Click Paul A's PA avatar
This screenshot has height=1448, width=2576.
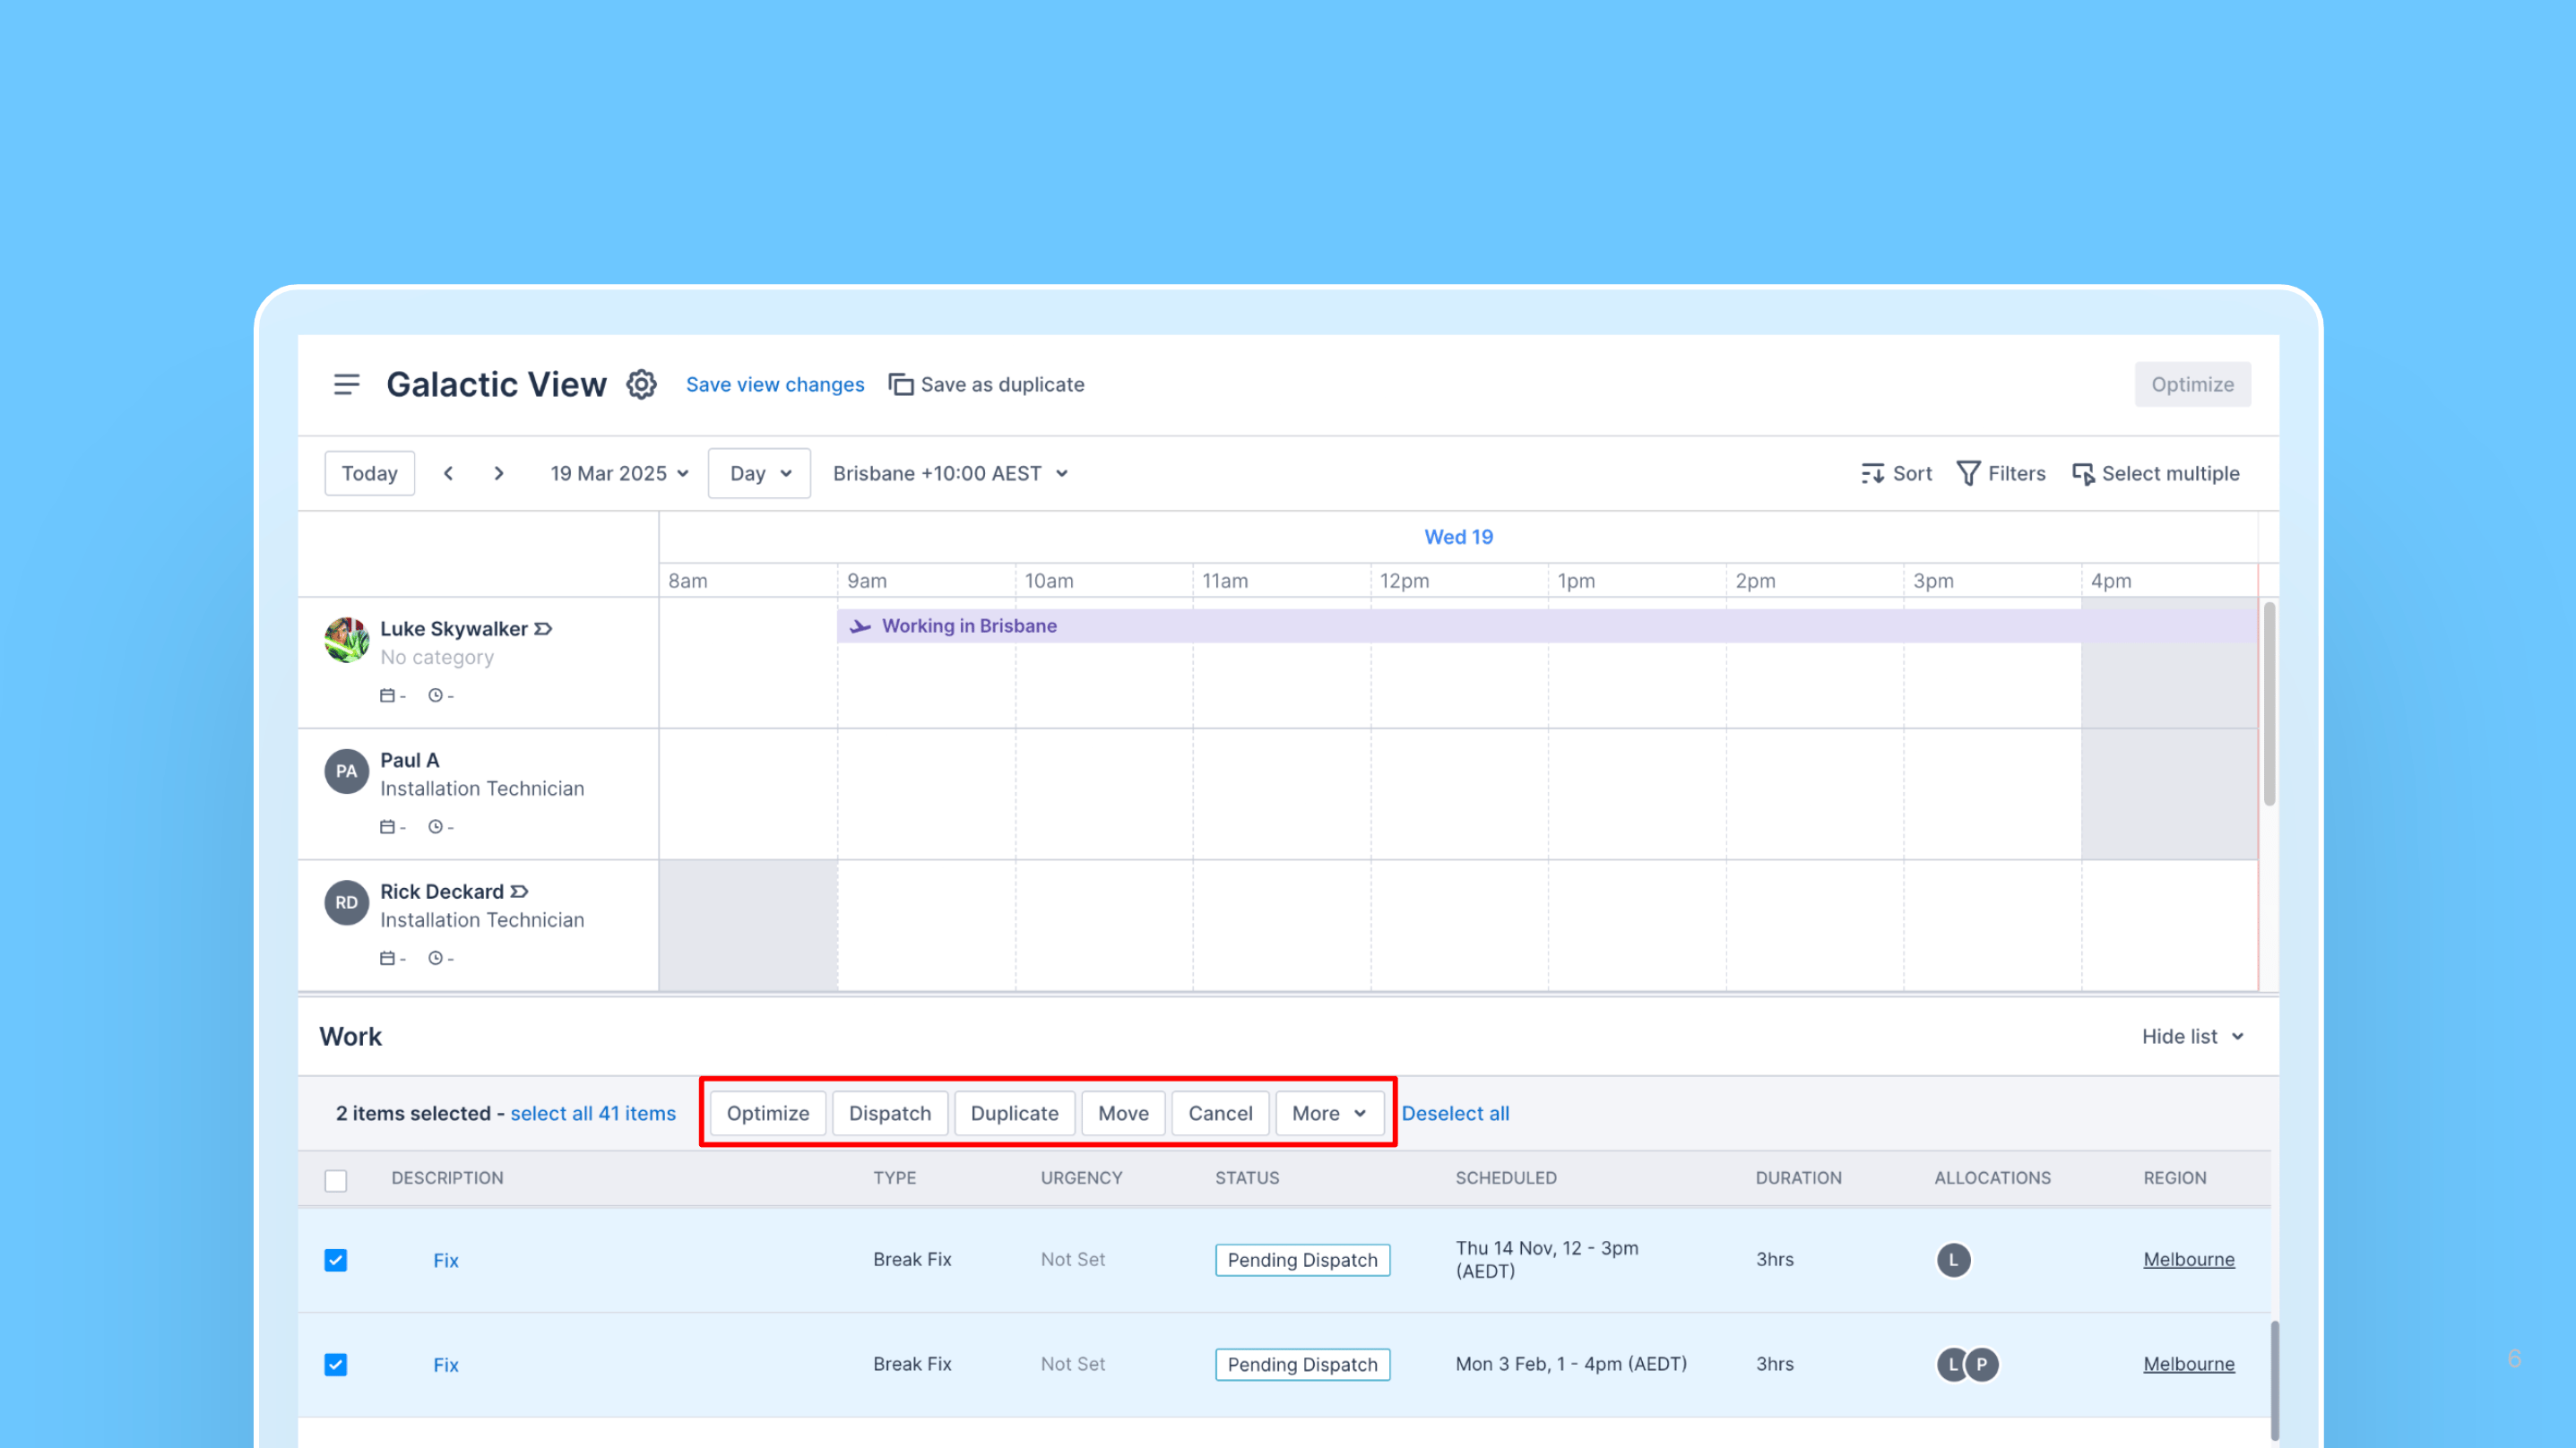tap(346, 771)
